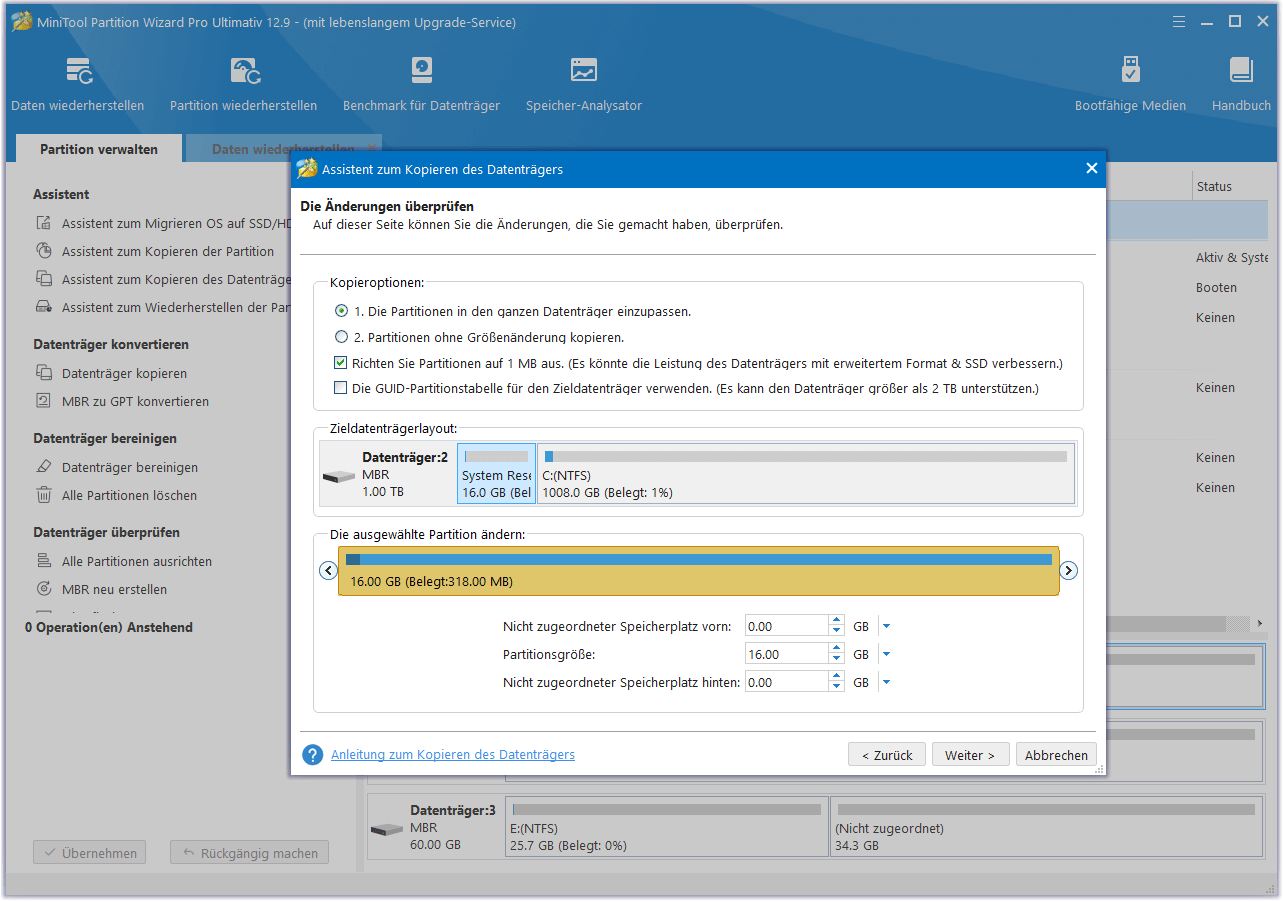The width and height of the screenshot is (1283, 902).
Task: Click the Datenträger bereinigen eraser icon
Action: pyautogui.click(x=44, y=468)
